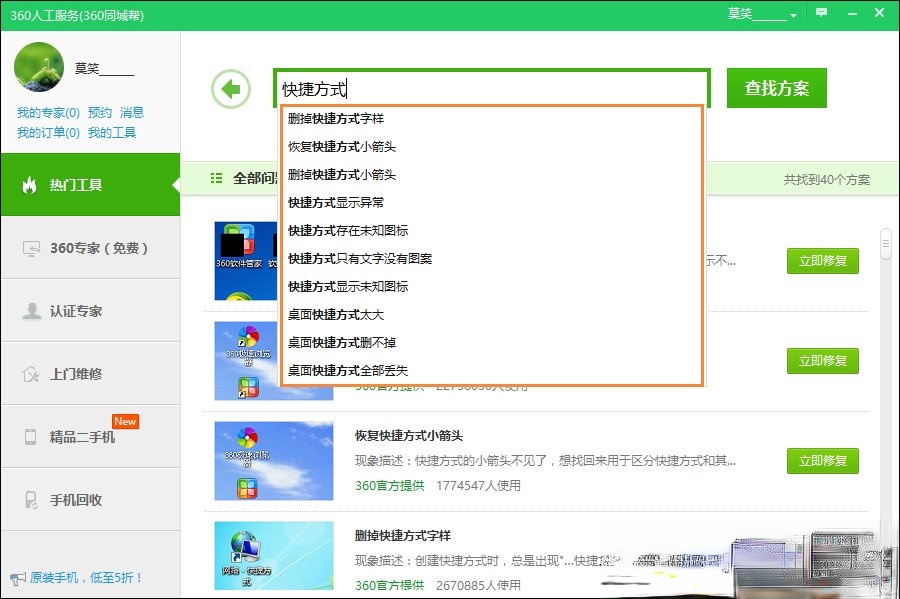Click the results list scrollbar thumb

[x=886, y=244]
